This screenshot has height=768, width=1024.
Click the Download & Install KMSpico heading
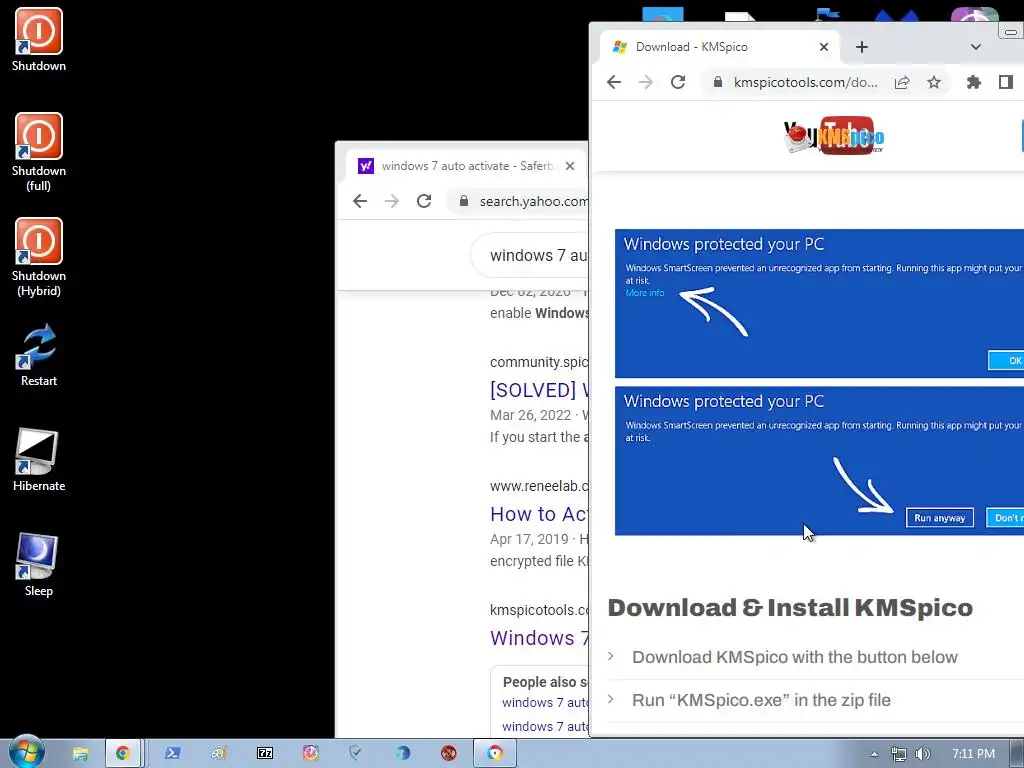click(x=790, y=608)
